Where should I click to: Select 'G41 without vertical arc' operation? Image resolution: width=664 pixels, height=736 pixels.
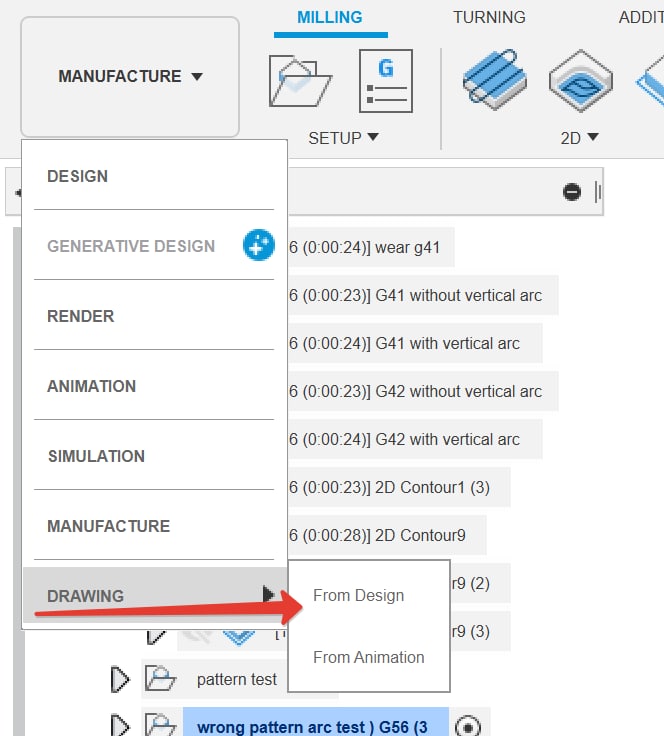[x=423, y=295]
